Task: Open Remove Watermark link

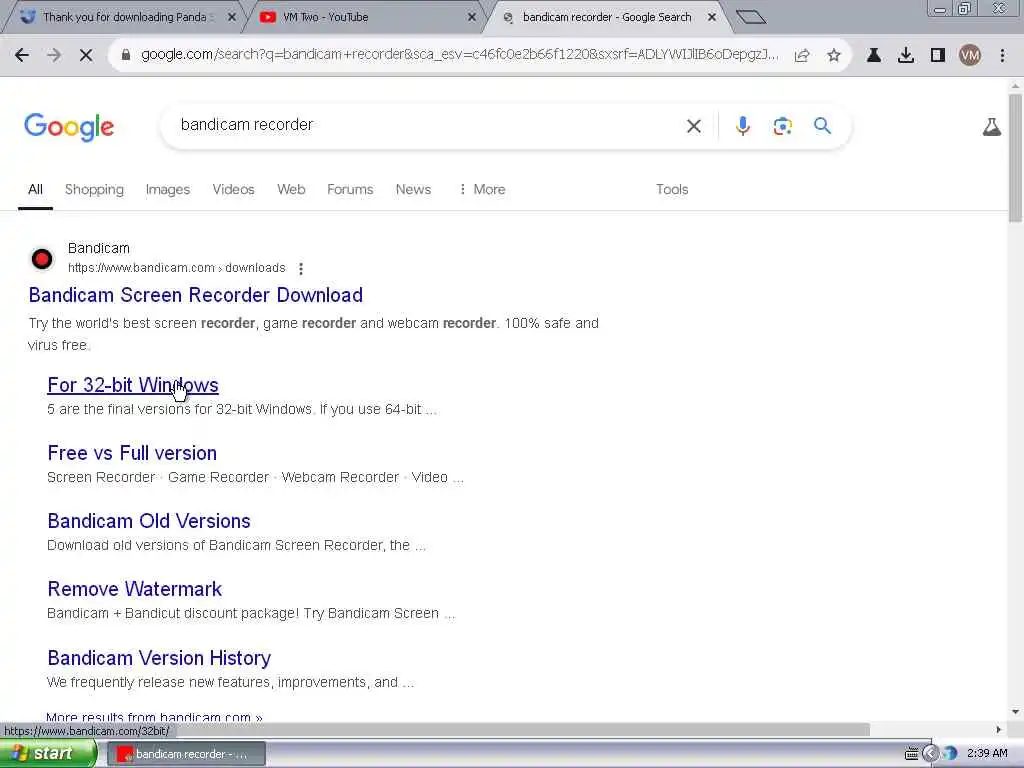Action: coord(135,589)
